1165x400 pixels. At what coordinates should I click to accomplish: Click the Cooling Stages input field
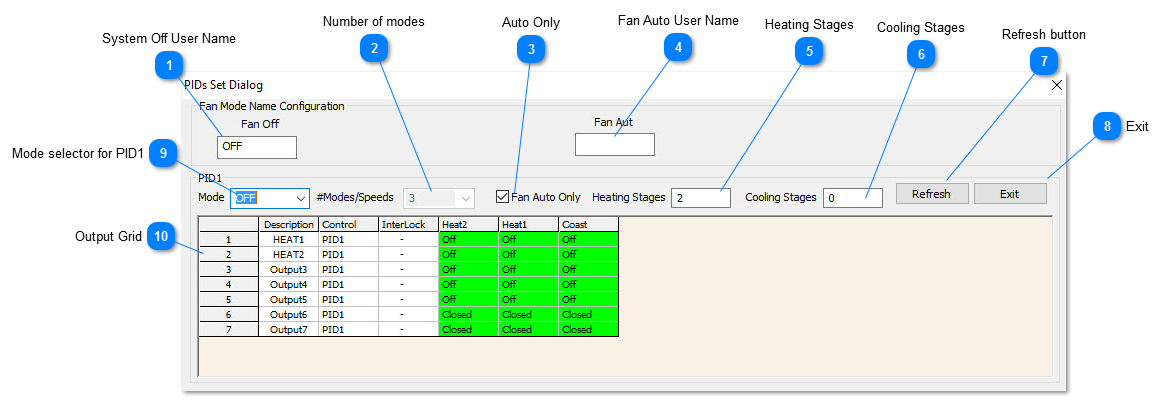(852, 198)
